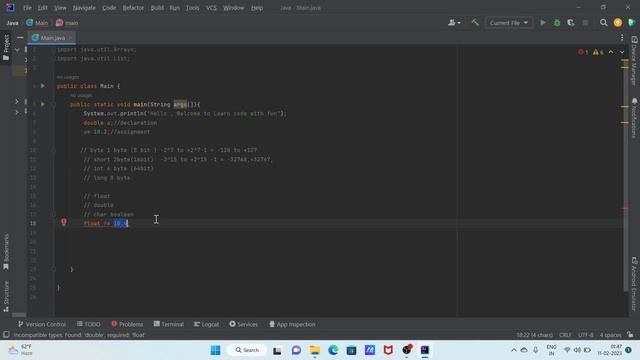640x360 pixels.
Task: Click the CRLF line separator selector
Action: [x=565, y=335]
